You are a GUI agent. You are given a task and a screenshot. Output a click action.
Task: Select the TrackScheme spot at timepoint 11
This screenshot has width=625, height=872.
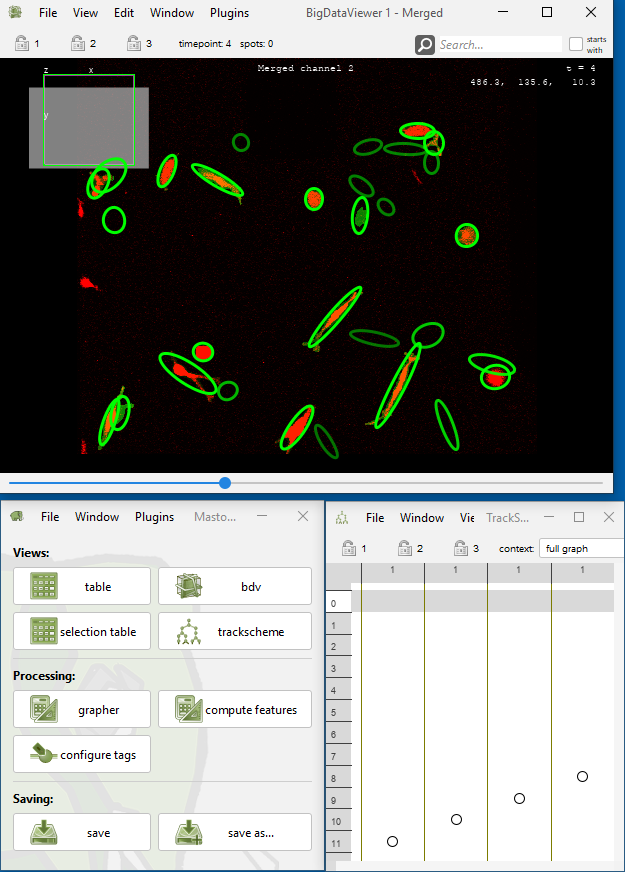392,841
